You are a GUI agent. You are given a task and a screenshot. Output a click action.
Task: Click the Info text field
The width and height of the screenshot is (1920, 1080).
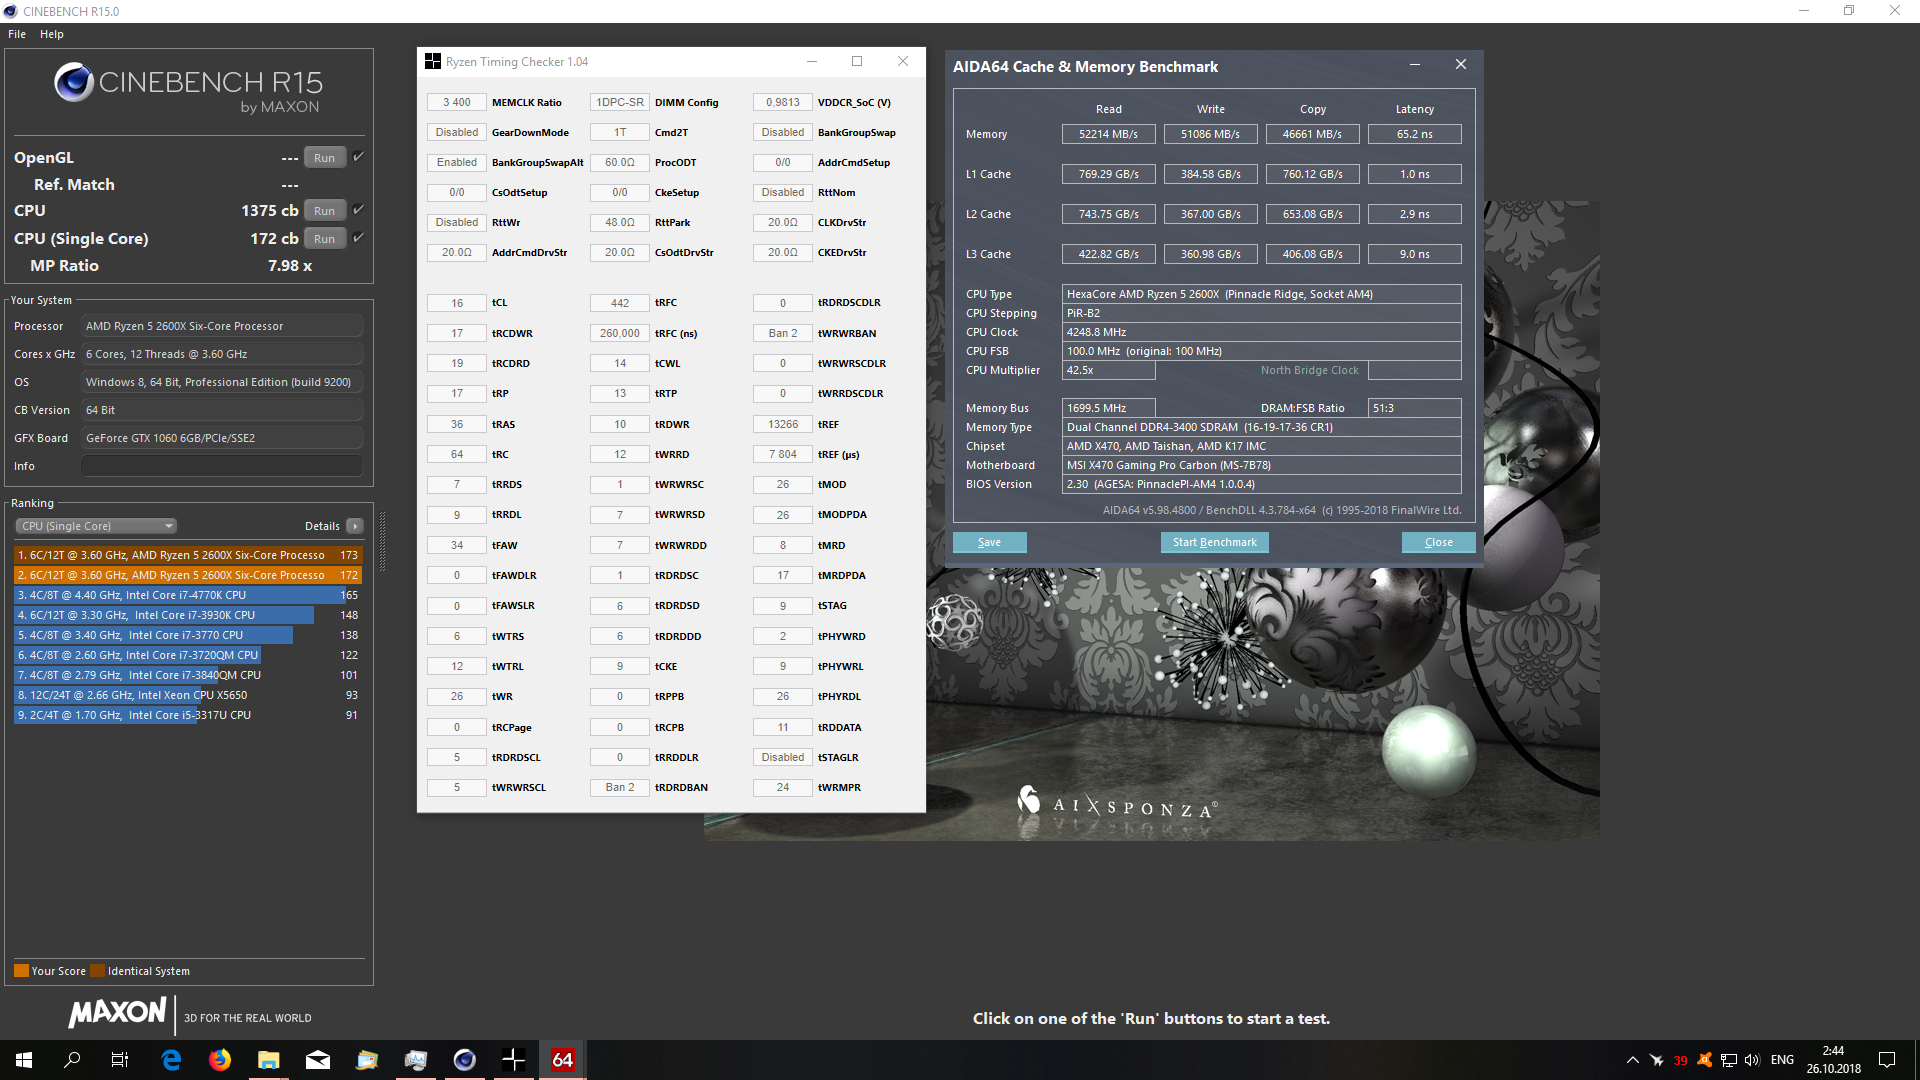[221, 466]
